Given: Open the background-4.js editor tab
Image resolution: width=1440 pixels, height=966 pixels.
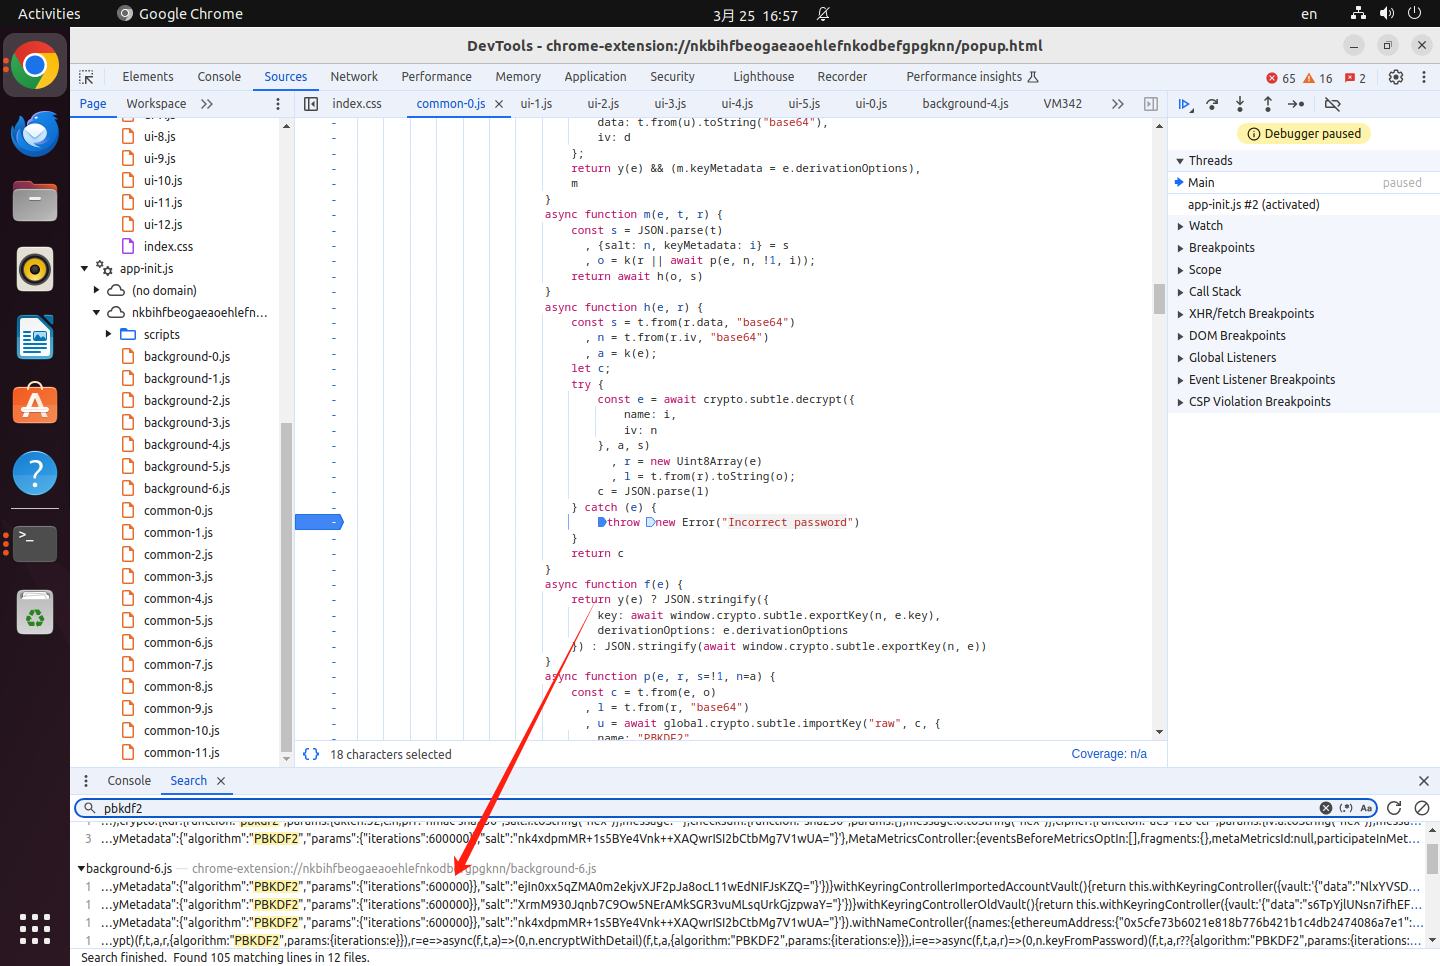Looking at the screenshot, I should pos(965,104).
